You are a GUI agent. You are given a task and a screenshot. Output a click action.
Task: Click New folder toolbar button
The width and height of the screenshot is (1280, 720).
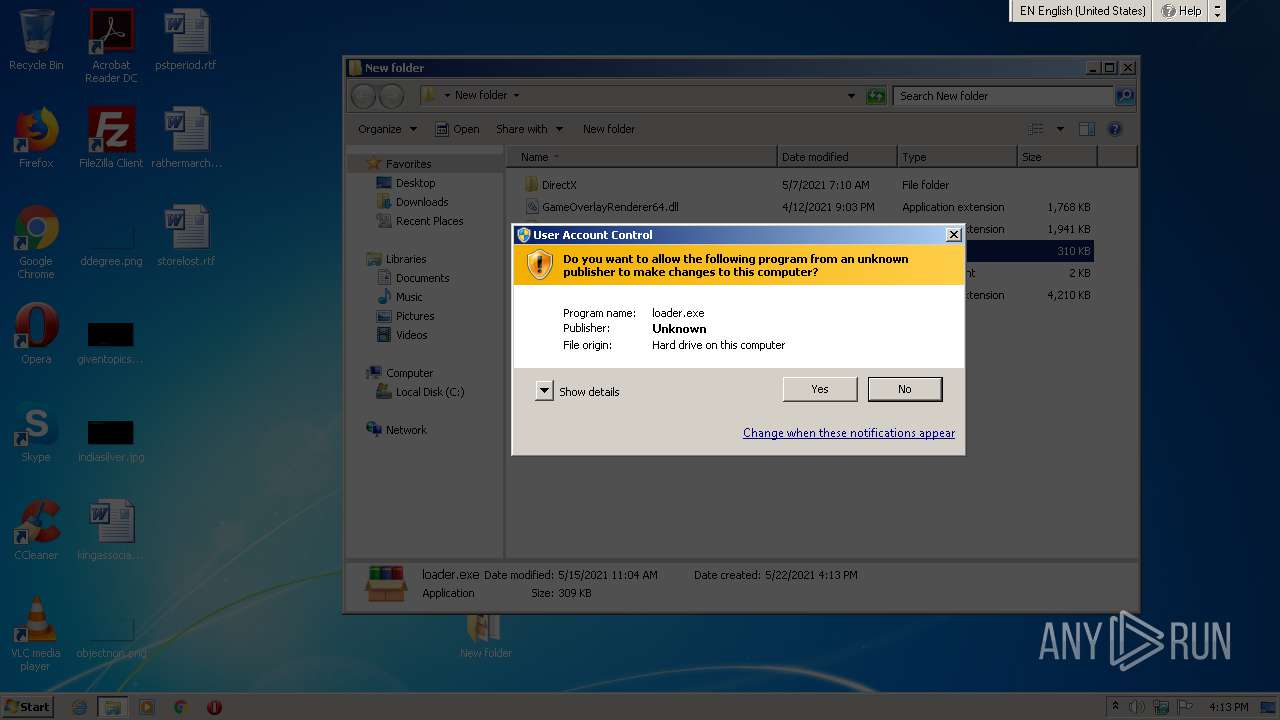[x=609, y=129]
